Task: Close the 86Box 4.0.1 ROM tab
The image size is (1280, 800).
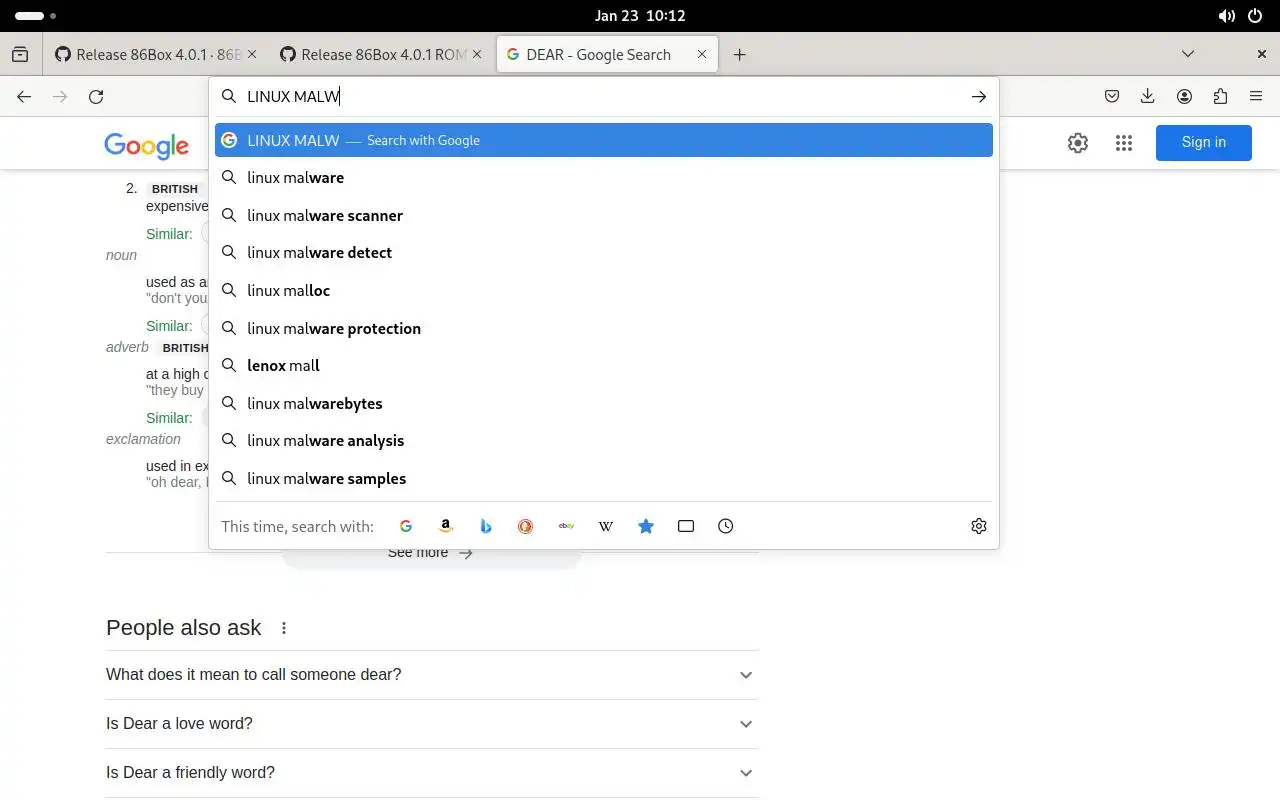Action: 477,55
